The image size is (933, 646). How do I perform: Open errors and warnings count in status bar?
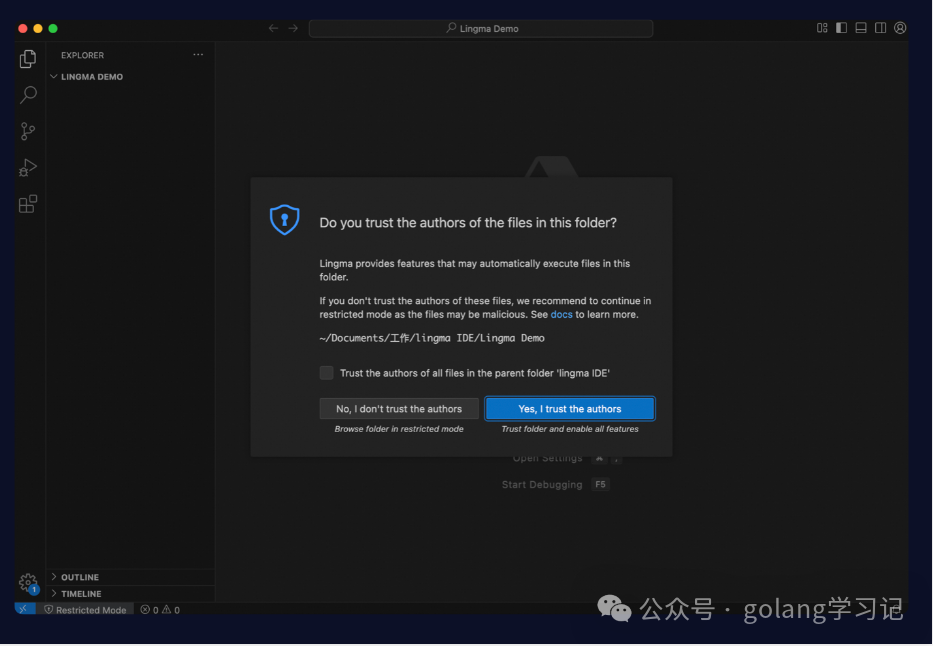click(x=160, y=610)
